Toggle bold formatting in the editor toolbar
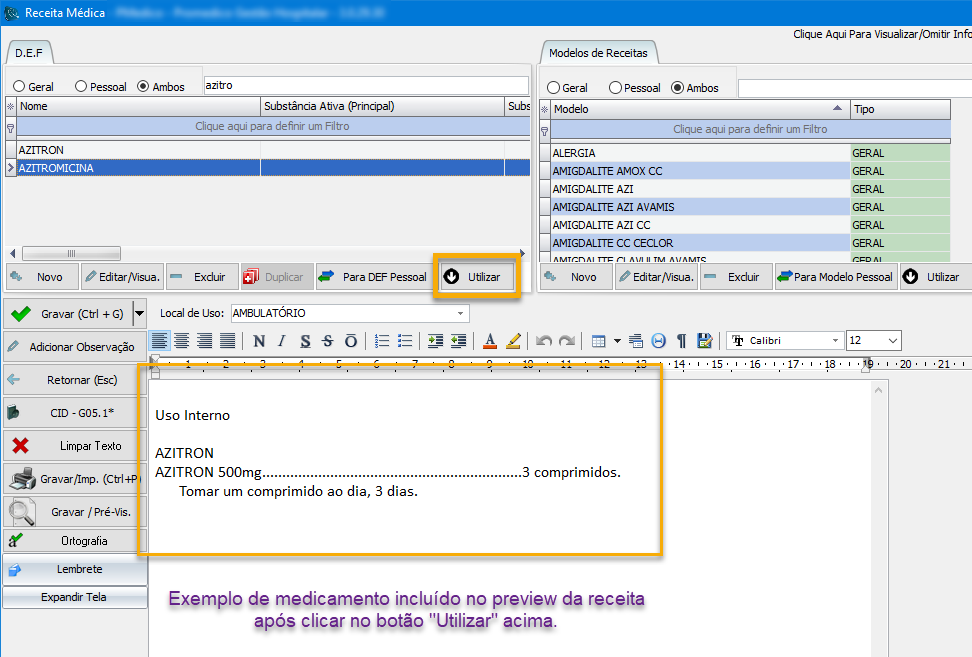The height and width of the screenshot is (657, 972). pos(259,341)
